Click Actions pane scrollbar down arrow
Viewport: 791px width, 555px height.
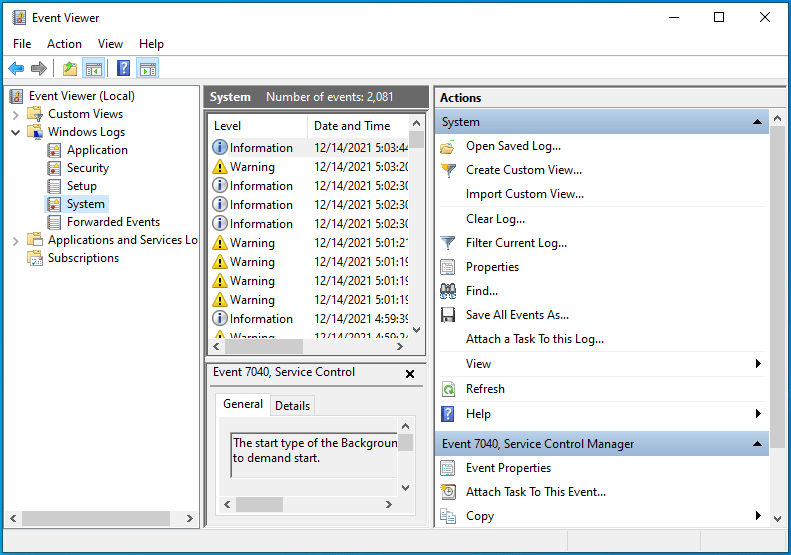point(777,519)
